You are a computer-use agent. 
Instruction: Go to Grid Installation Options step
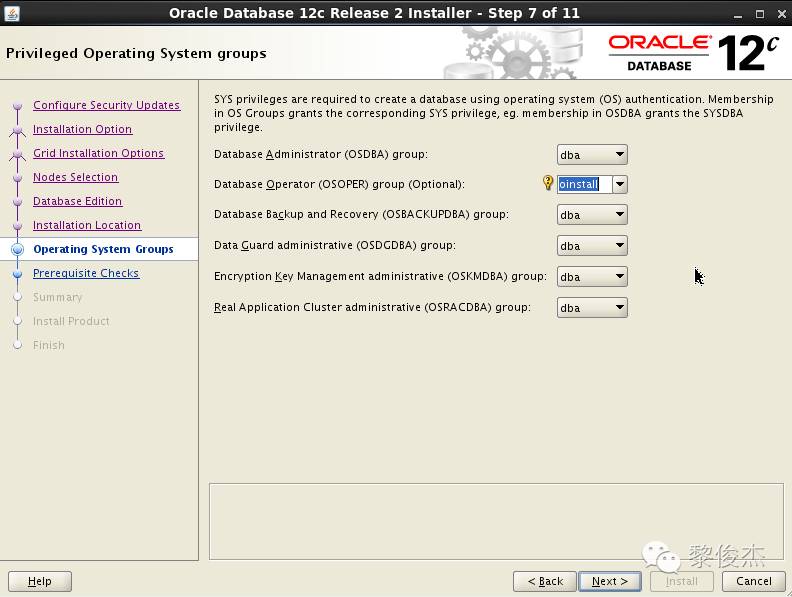point(98,153)
